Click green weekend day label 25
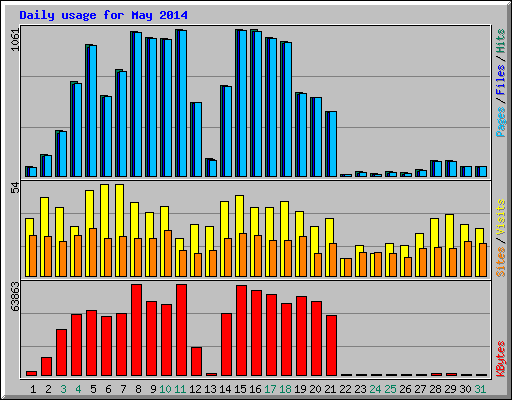512x400 pixels. (x=390, y=389)
